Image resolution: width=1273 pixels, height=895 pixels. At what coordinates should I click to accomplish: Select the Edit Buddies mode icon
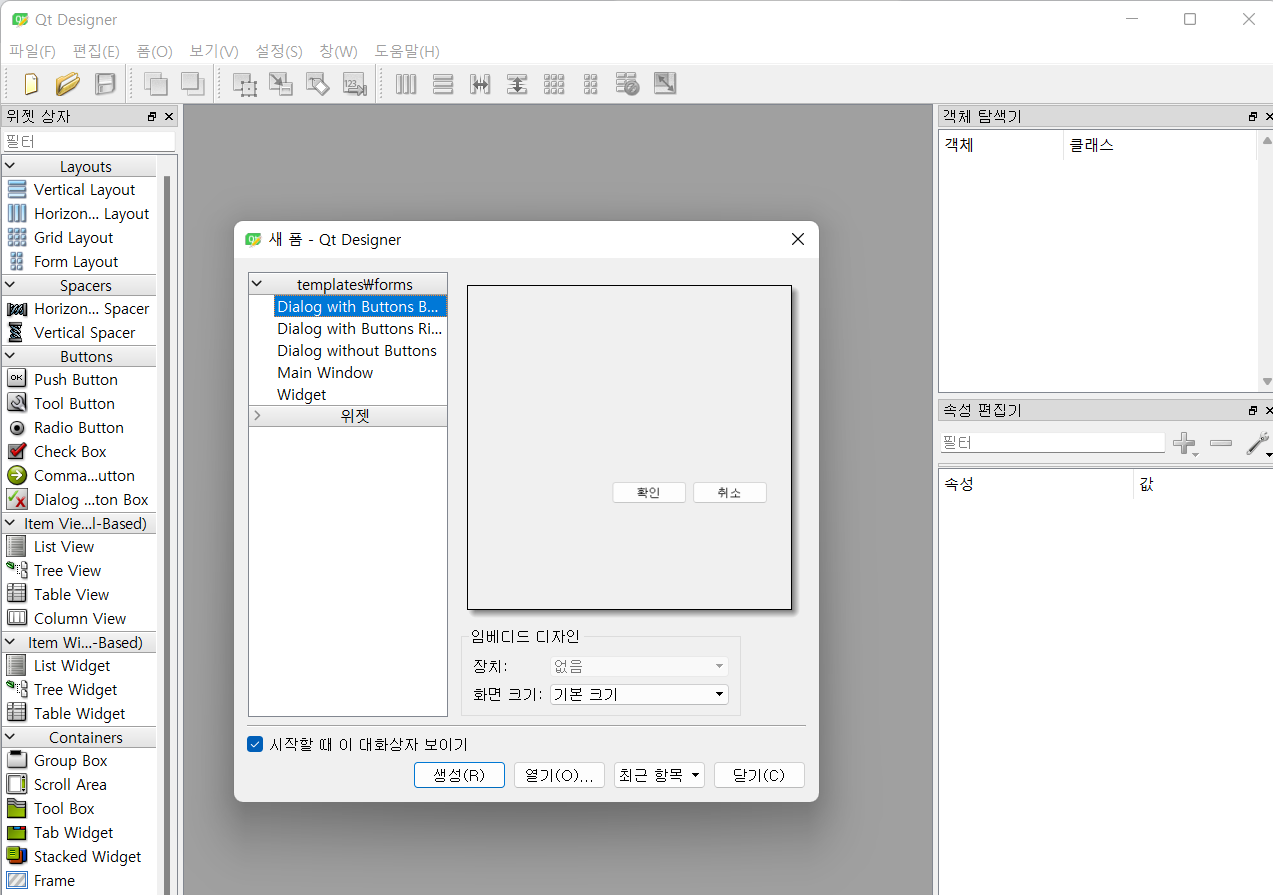click(318, 84)
